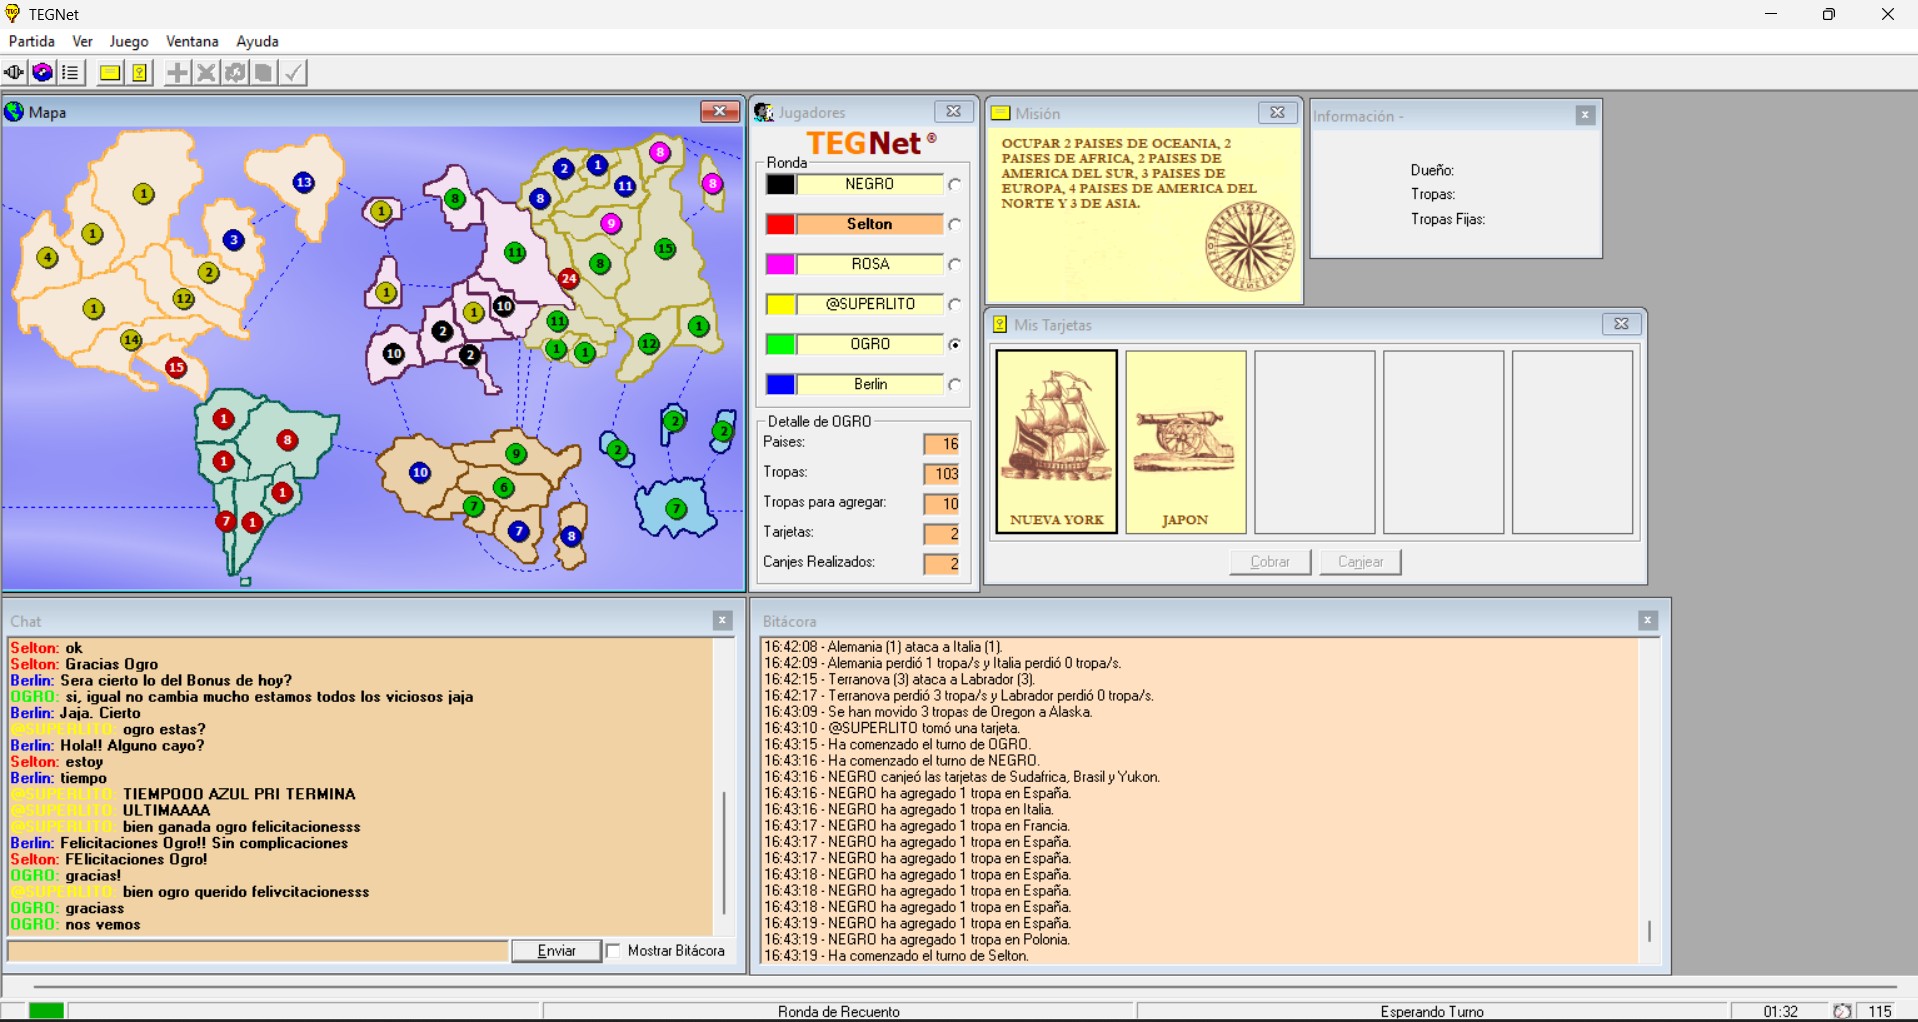
Task: Show the mission card via yellow toolbar icon
Action: [x=110, y=73]
